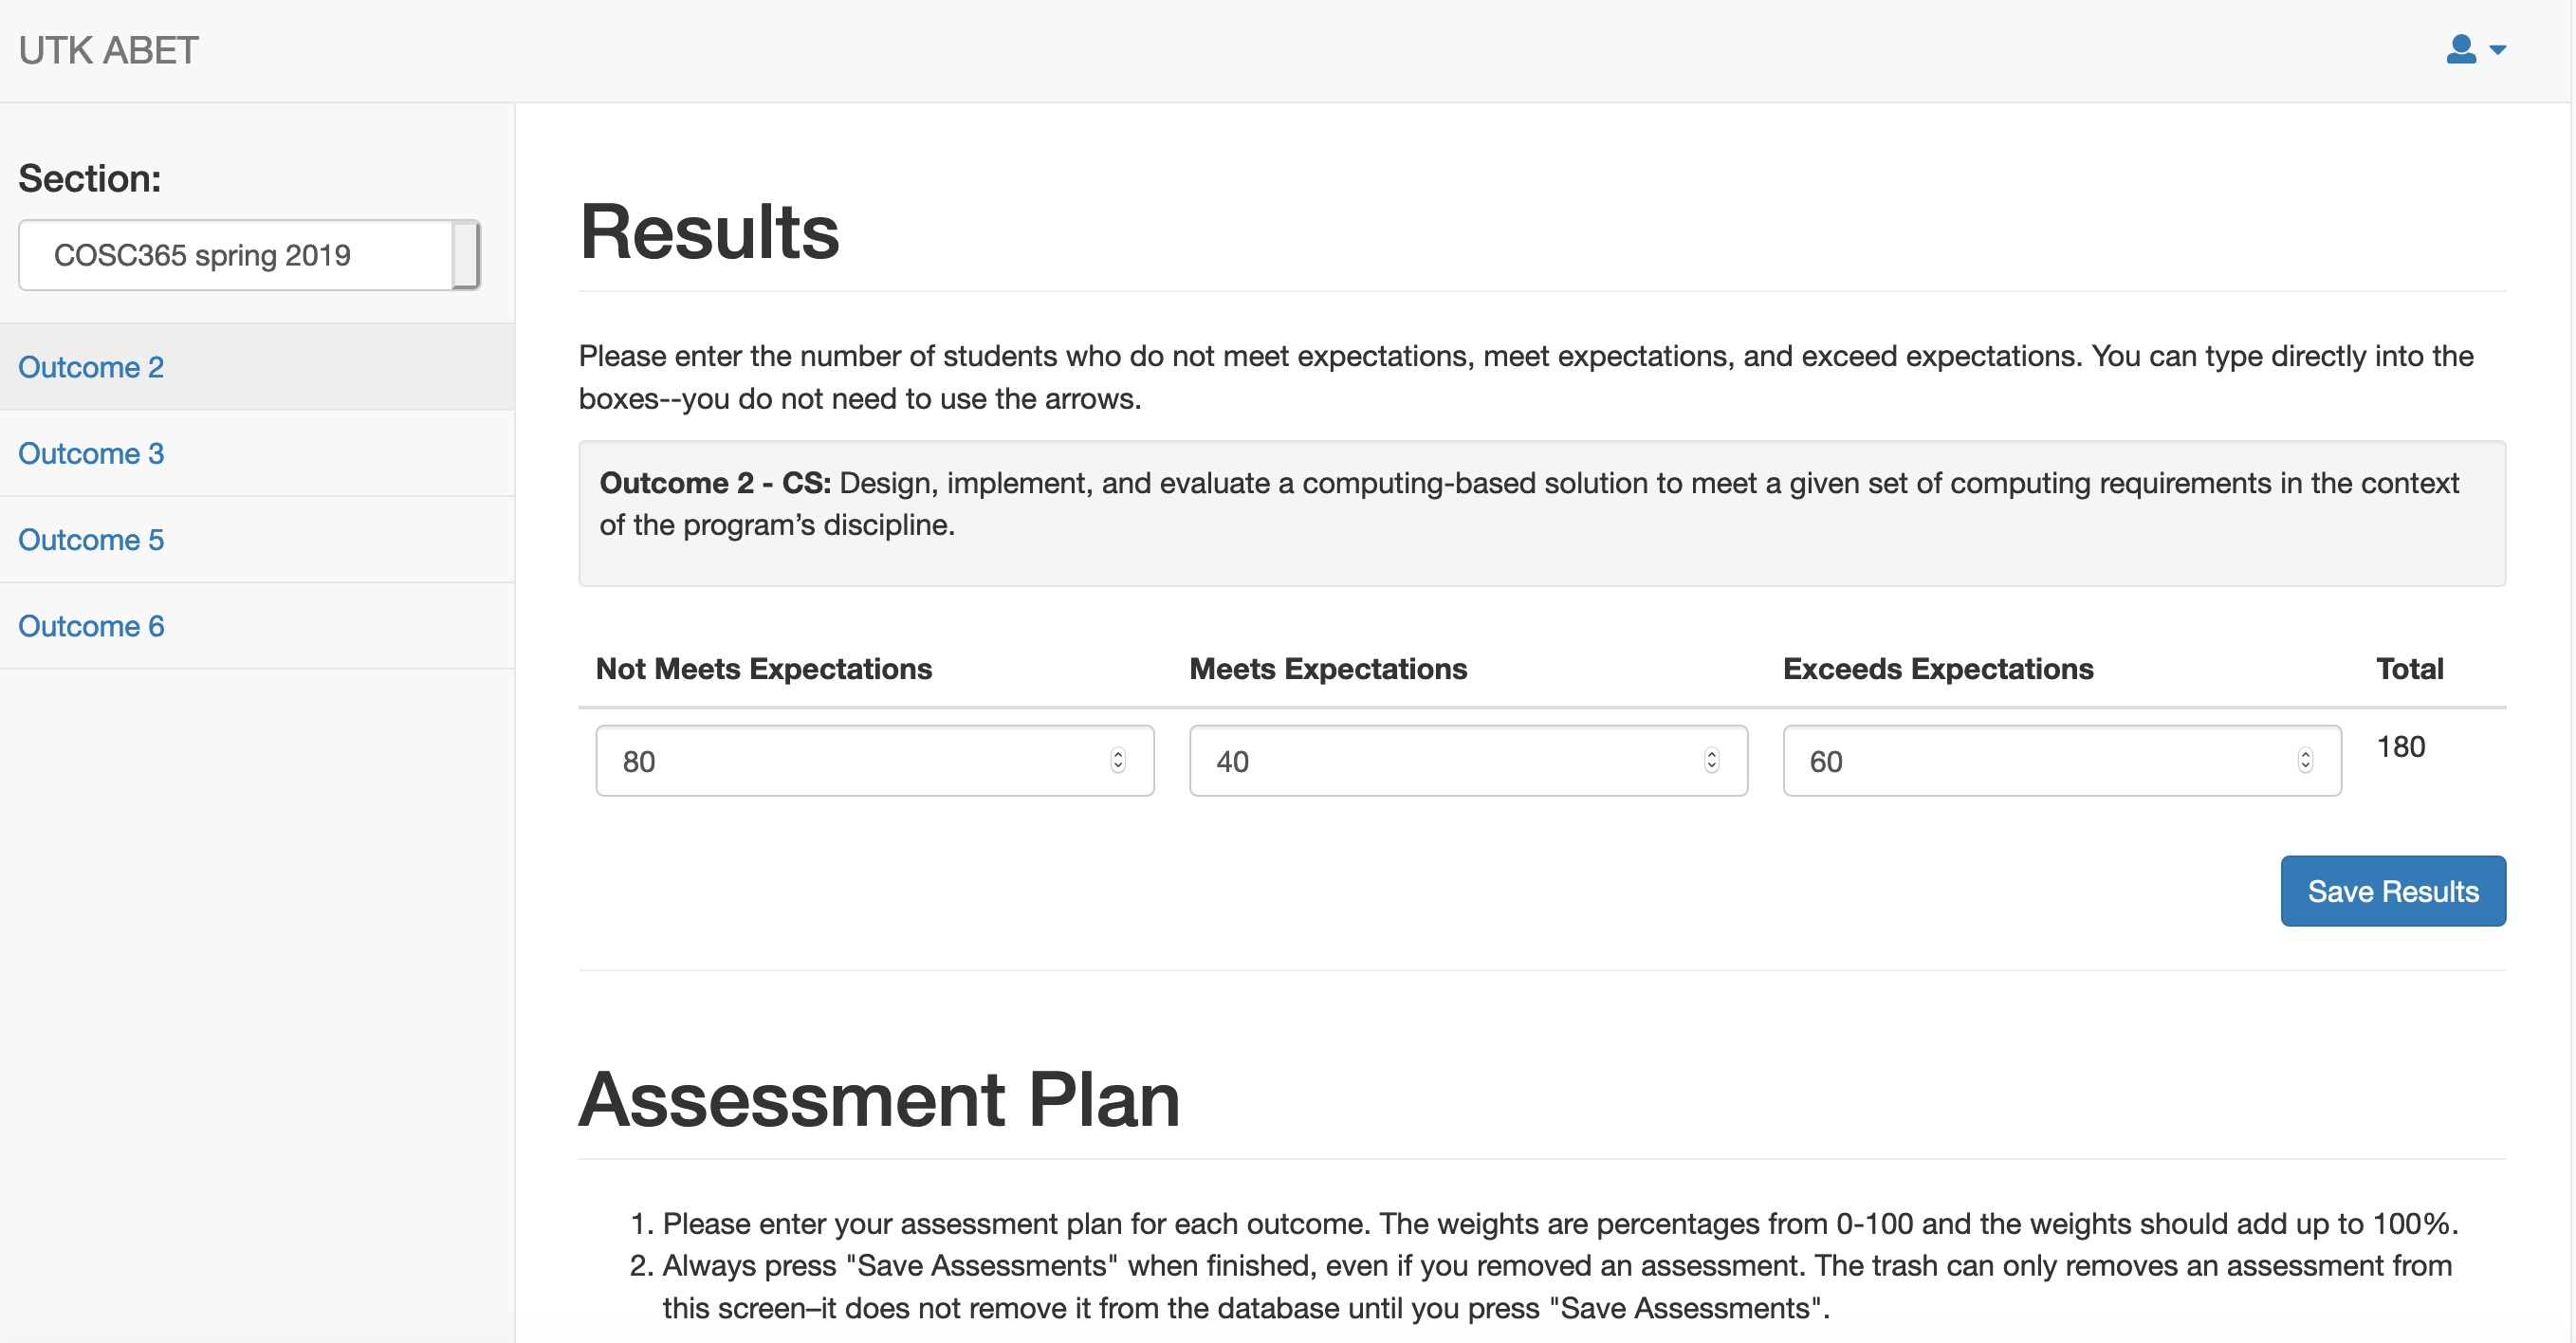The height and width of the screenshot is (1343, 2576).
Task: Click the Assessment Plan heading
Action: coord(879,1099)
